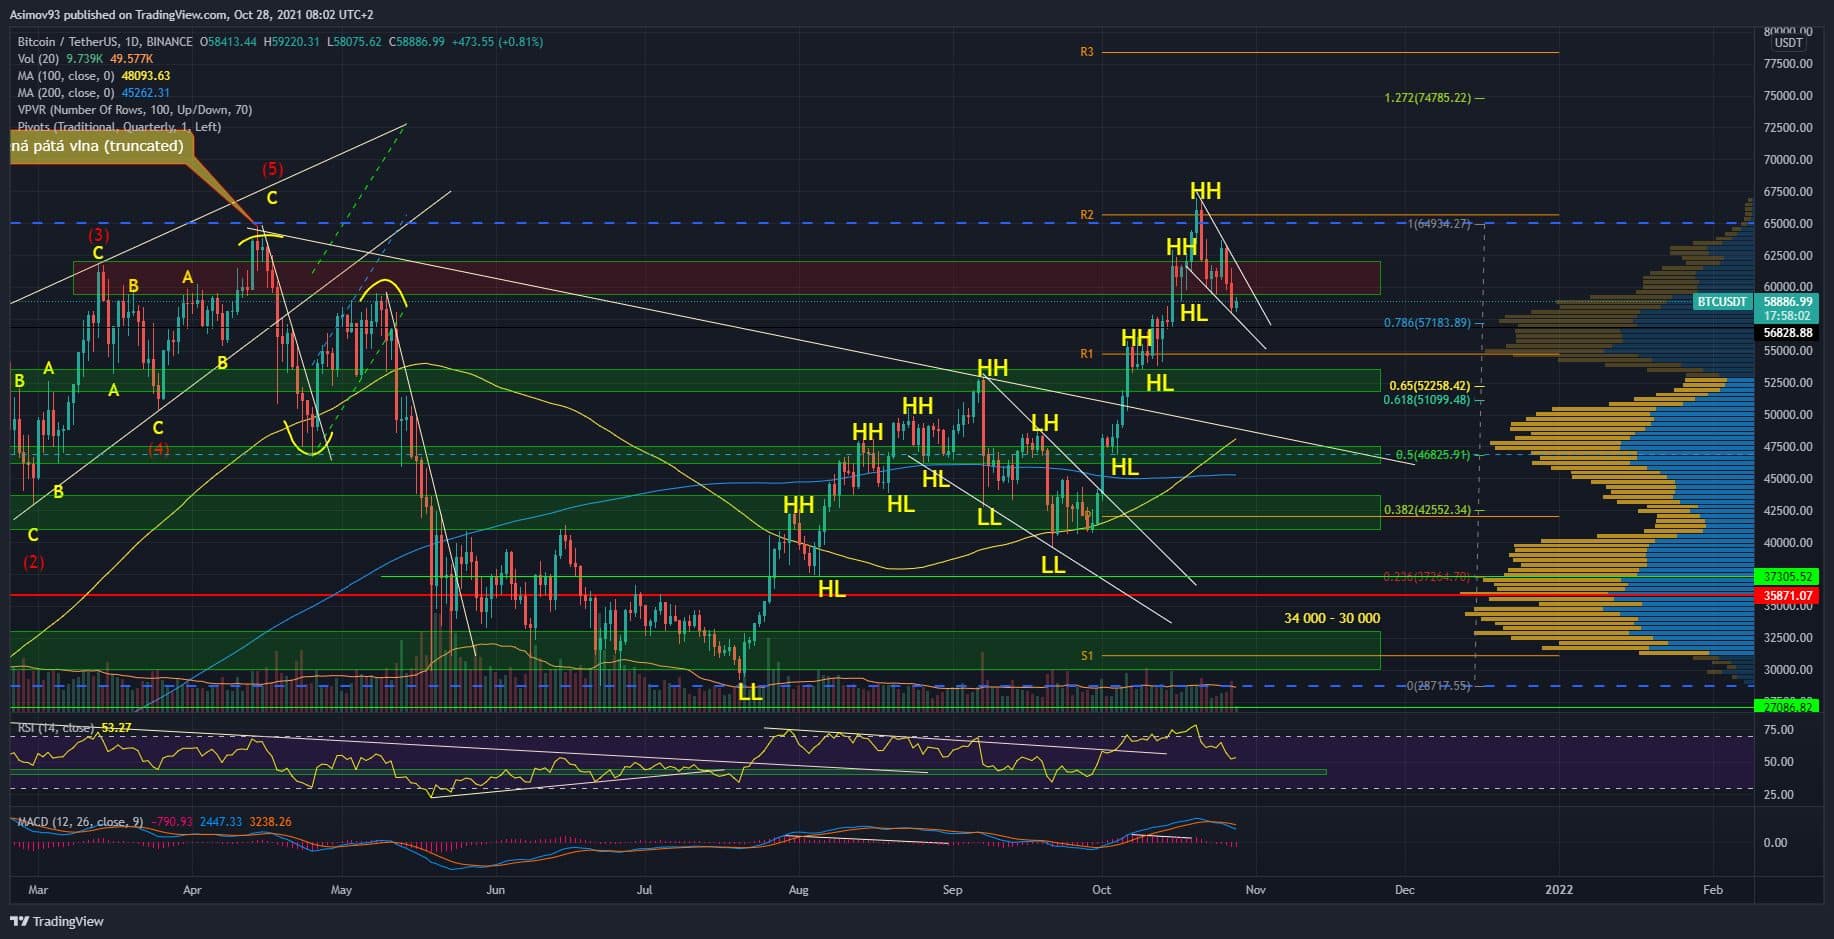Click the MA 200 value 45262.31

[x=146, y=93]
